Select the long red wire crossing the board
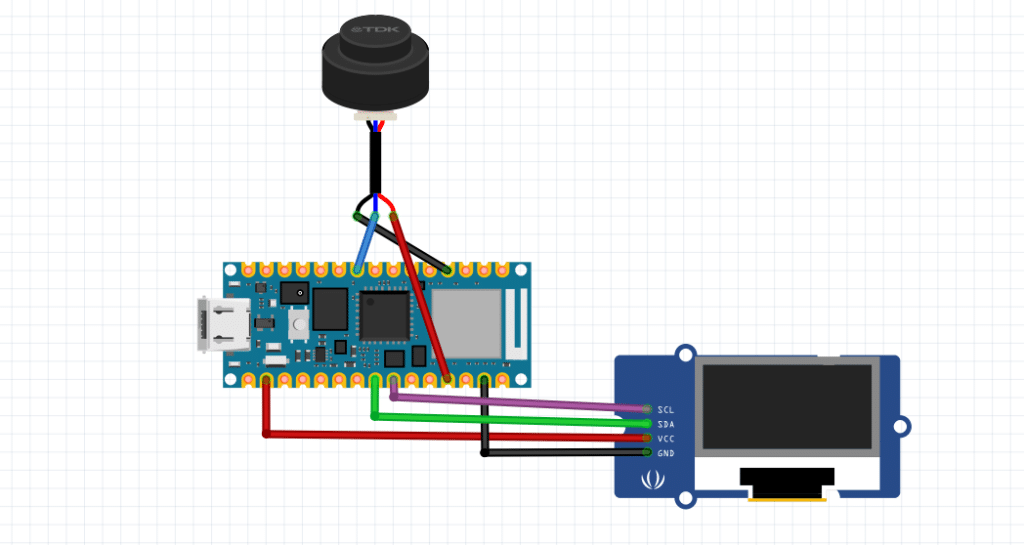1024x545 pixels. 420,296
